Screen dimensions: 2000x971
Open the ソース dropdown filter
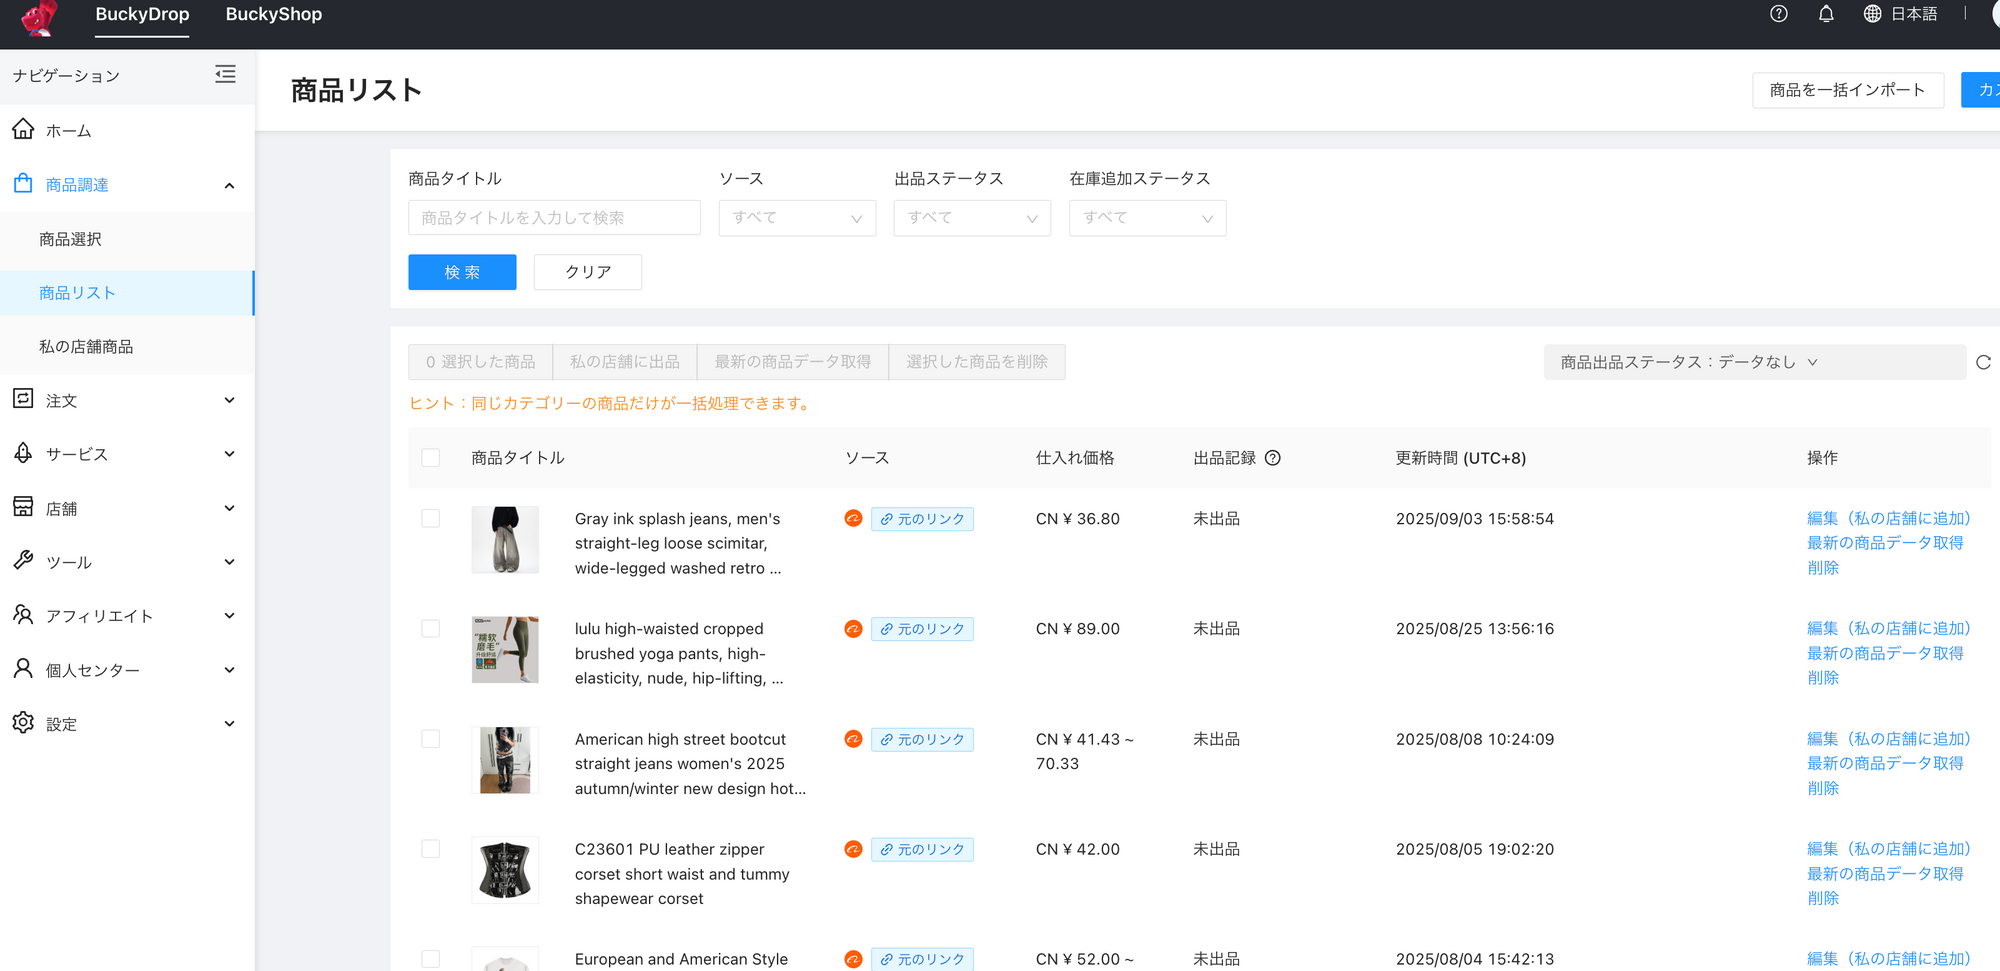click(x=797, y=218)
